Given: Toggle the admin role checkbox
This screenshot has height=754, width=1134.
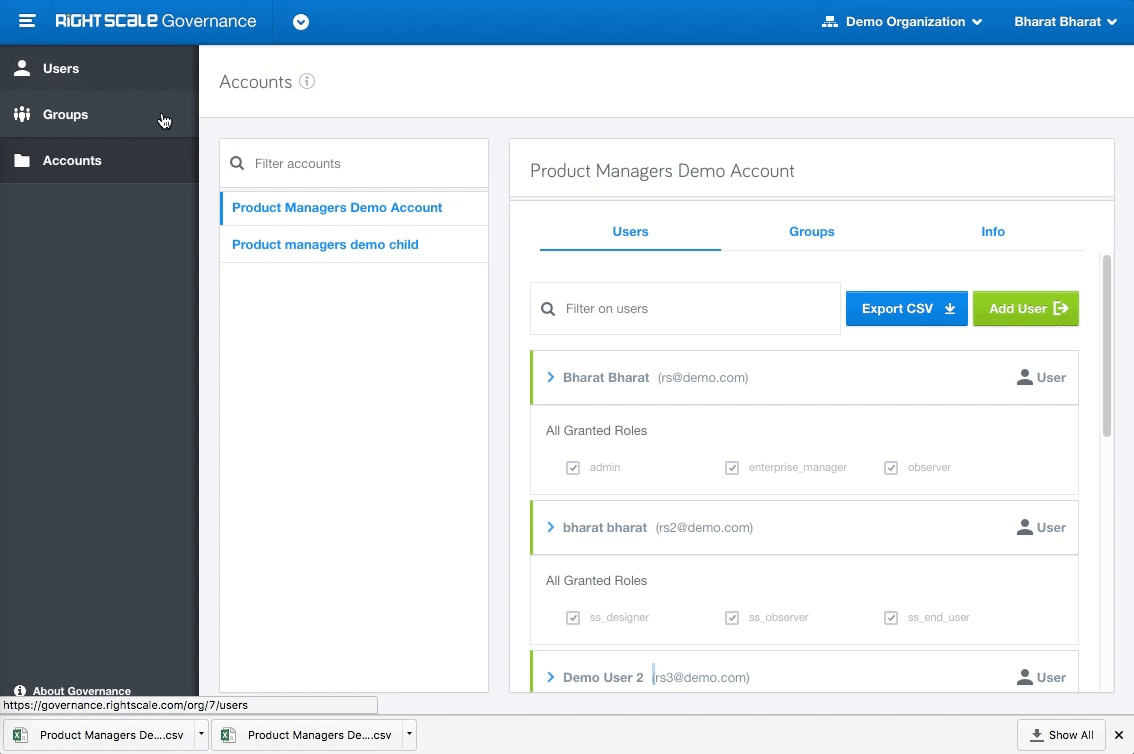Looking at the screenshot, I should pyautogui.click(x=573, y=468).
